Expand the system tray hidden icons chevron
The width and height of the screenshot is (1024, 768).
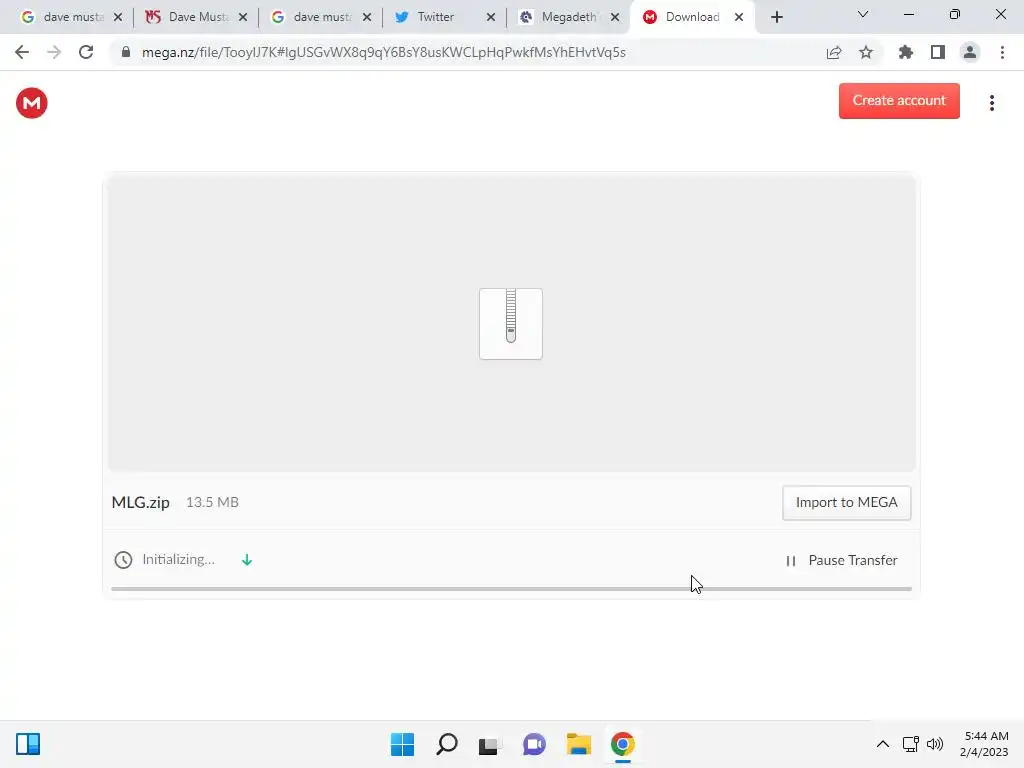pyautogui.click(x=882, y=744)
